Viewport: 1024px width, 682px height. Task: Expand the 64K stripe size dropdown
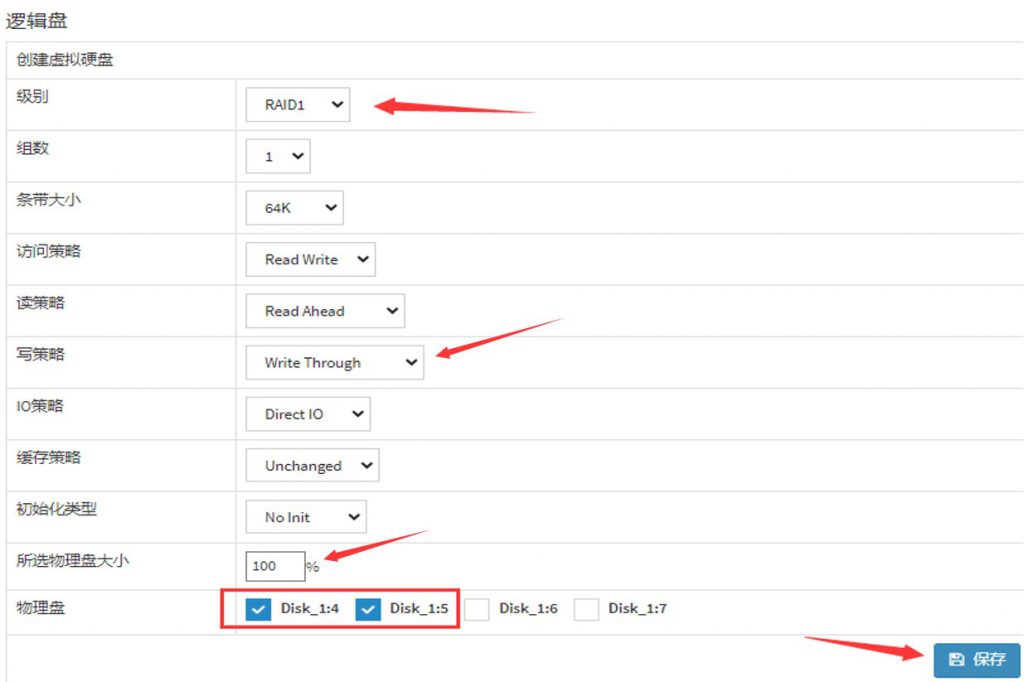[294, 208]
